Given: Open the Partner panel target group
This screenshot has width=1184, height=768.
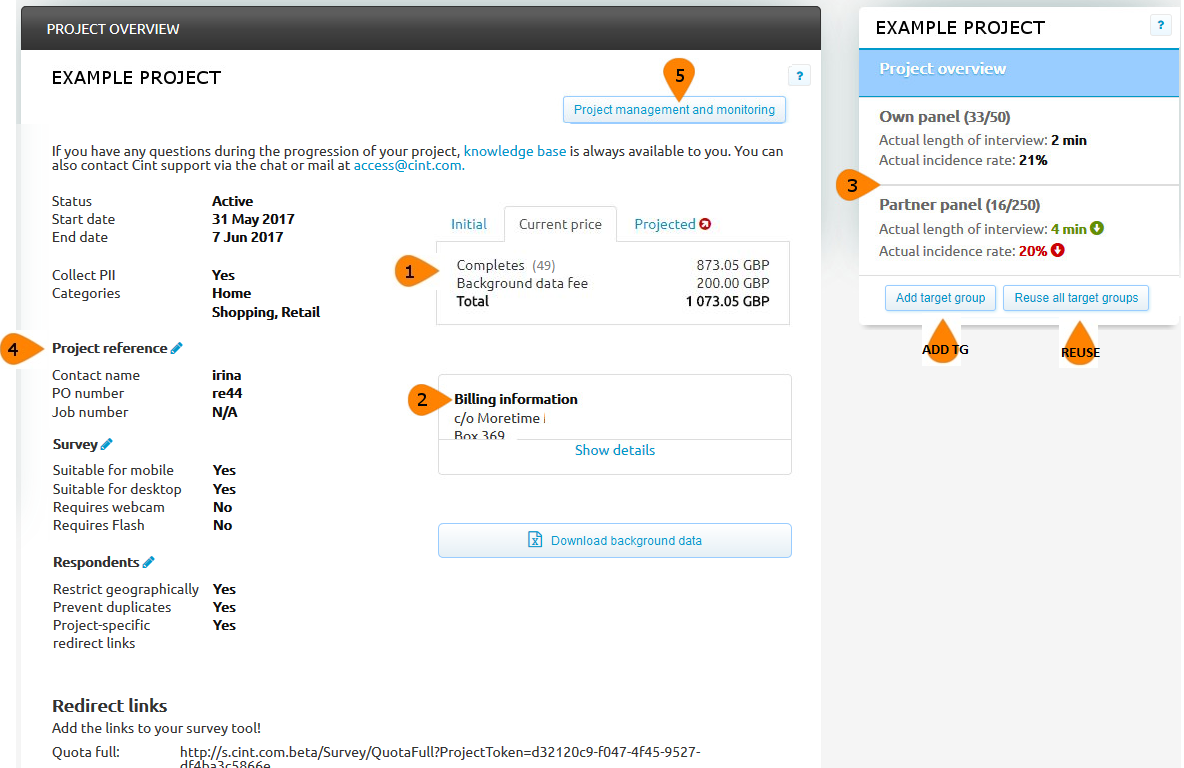Looking at the screenshot, I should tap(959, 205).
